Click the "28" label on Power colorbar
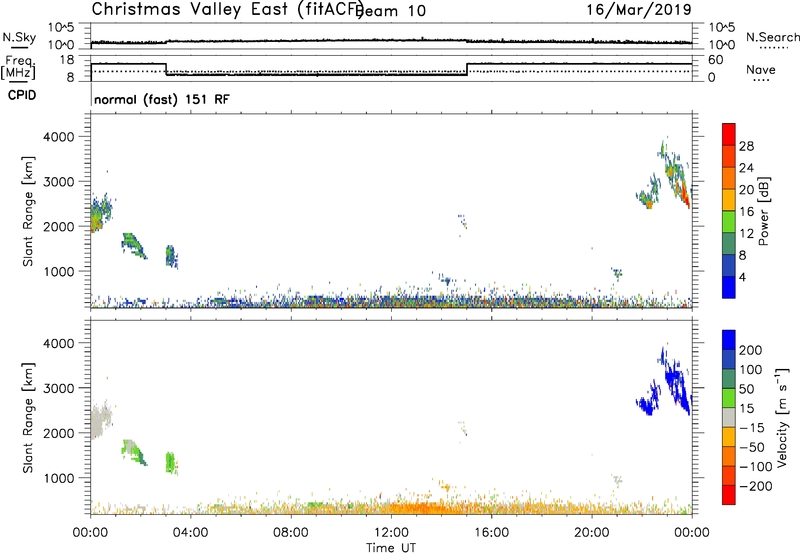The image size is (800, 554). point(746,146)
